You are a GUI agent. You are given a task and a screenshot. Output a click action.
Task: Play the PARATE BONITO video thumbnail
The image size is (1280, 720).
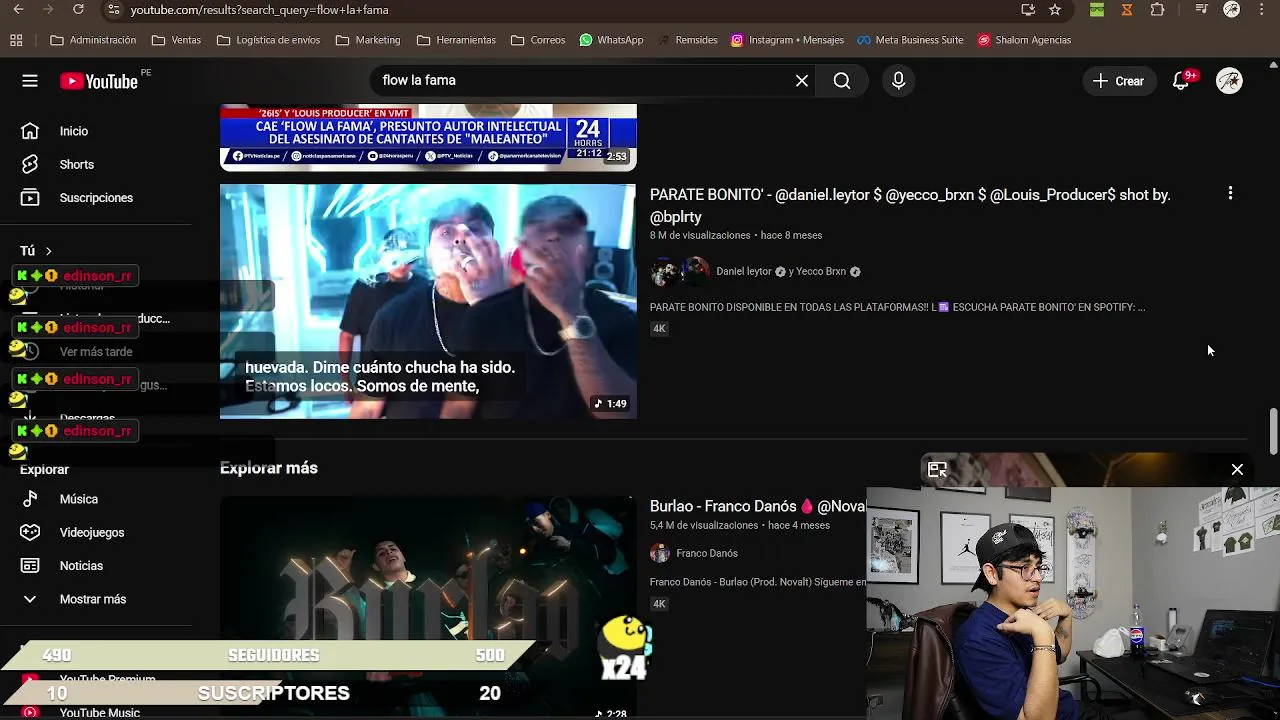click(428, 301)
